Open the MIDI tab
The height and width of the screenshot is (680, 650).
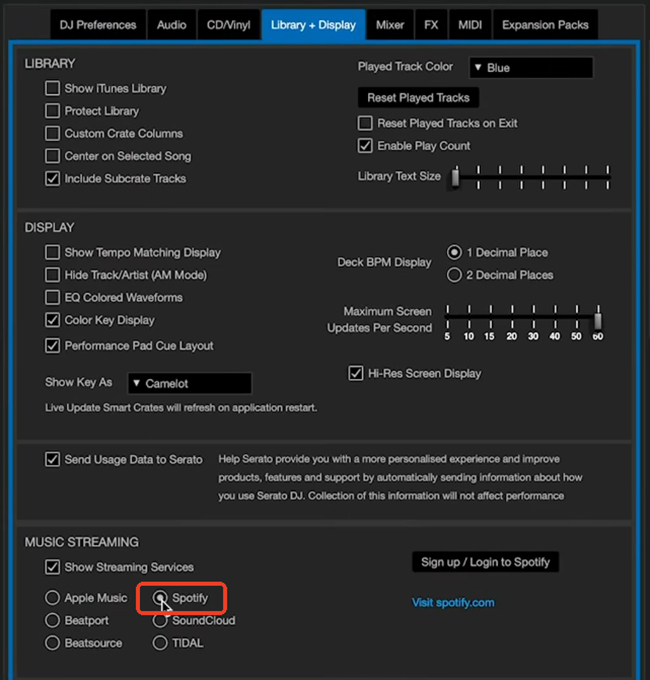coord(470,24)
